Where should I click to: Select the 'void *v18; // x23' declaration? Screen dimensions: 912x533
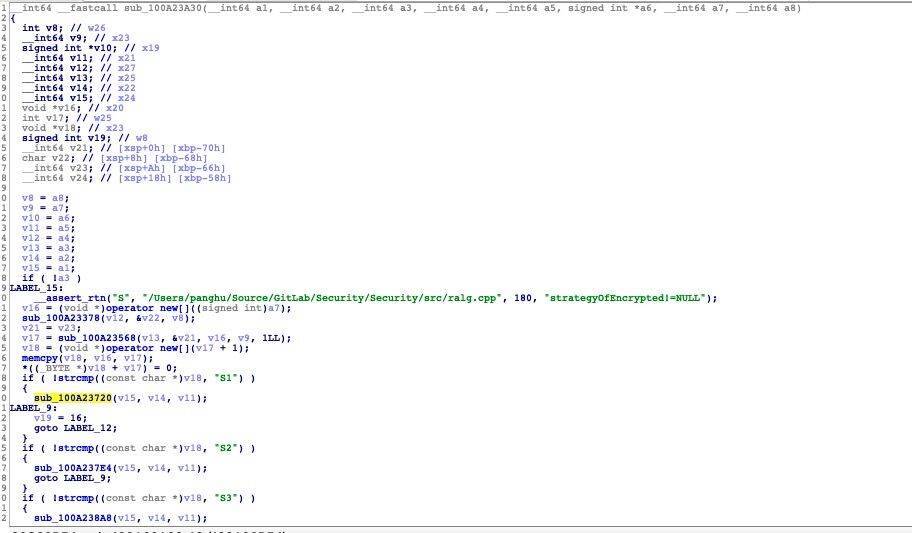coord(73,128)
